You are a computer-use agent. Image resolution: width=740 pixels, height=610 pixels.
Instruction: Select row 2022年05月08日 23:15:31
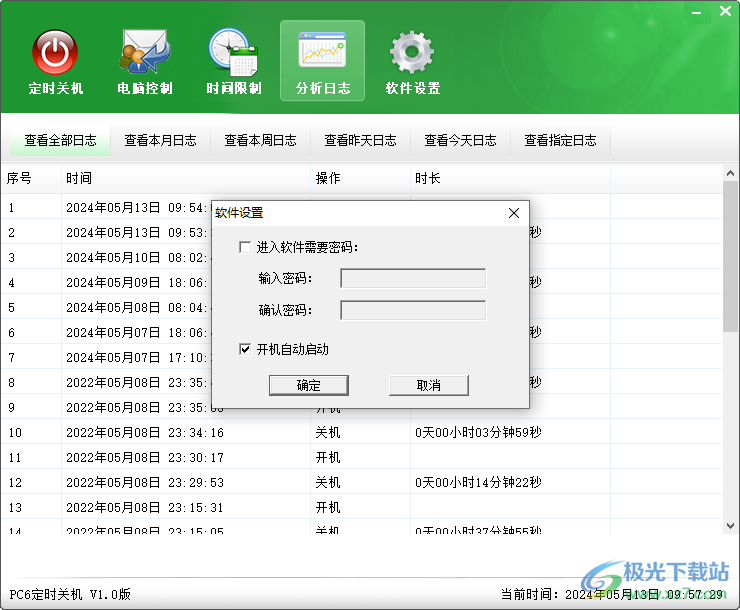[362, 507]
